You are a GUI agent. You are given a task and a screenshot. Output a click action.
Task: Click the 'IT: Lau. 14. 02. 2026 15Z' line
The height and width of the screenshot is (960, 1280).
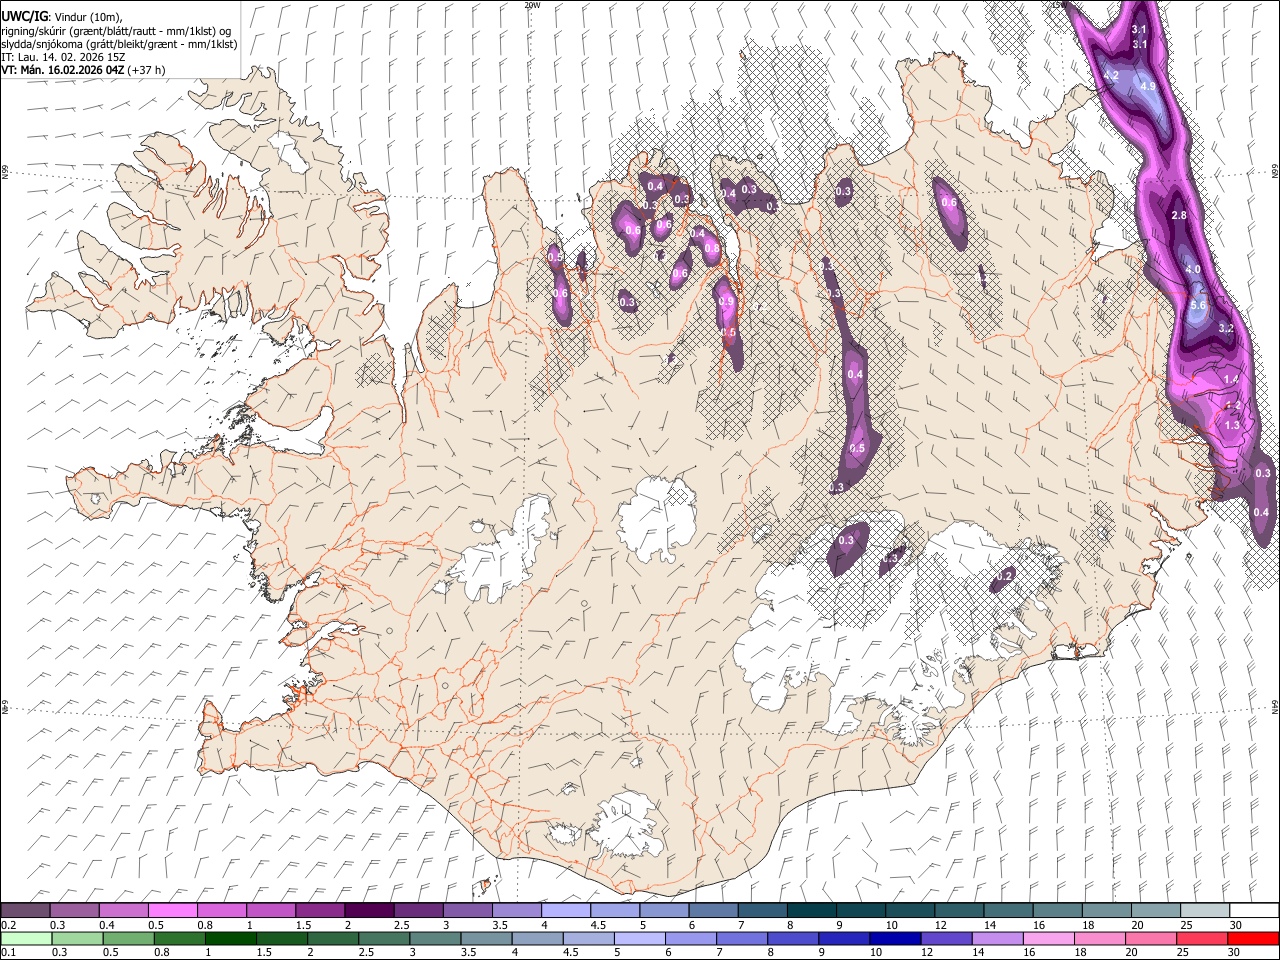tap(63, 57)
